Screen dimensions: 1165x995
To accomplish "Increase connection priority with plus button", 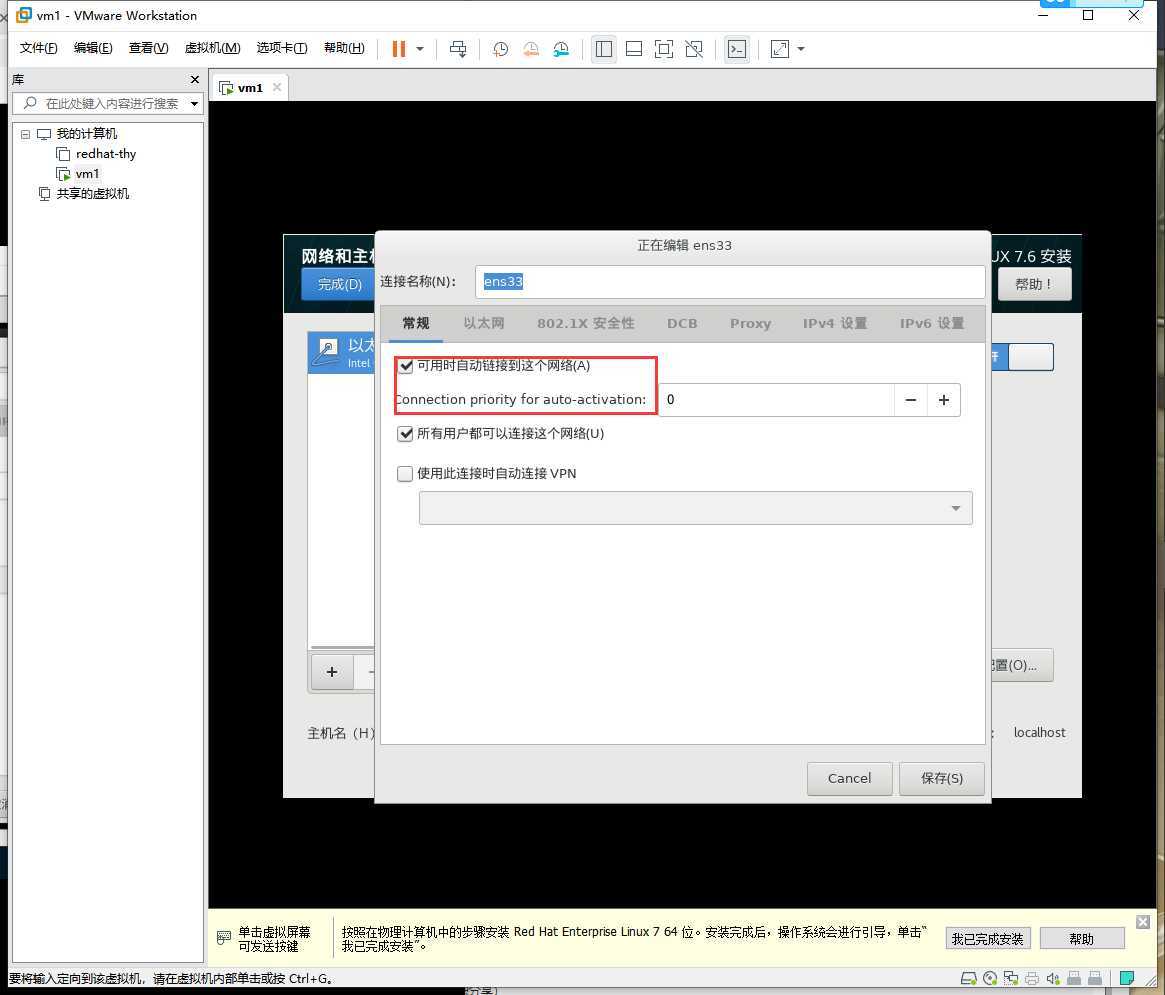I will (944, 400).
